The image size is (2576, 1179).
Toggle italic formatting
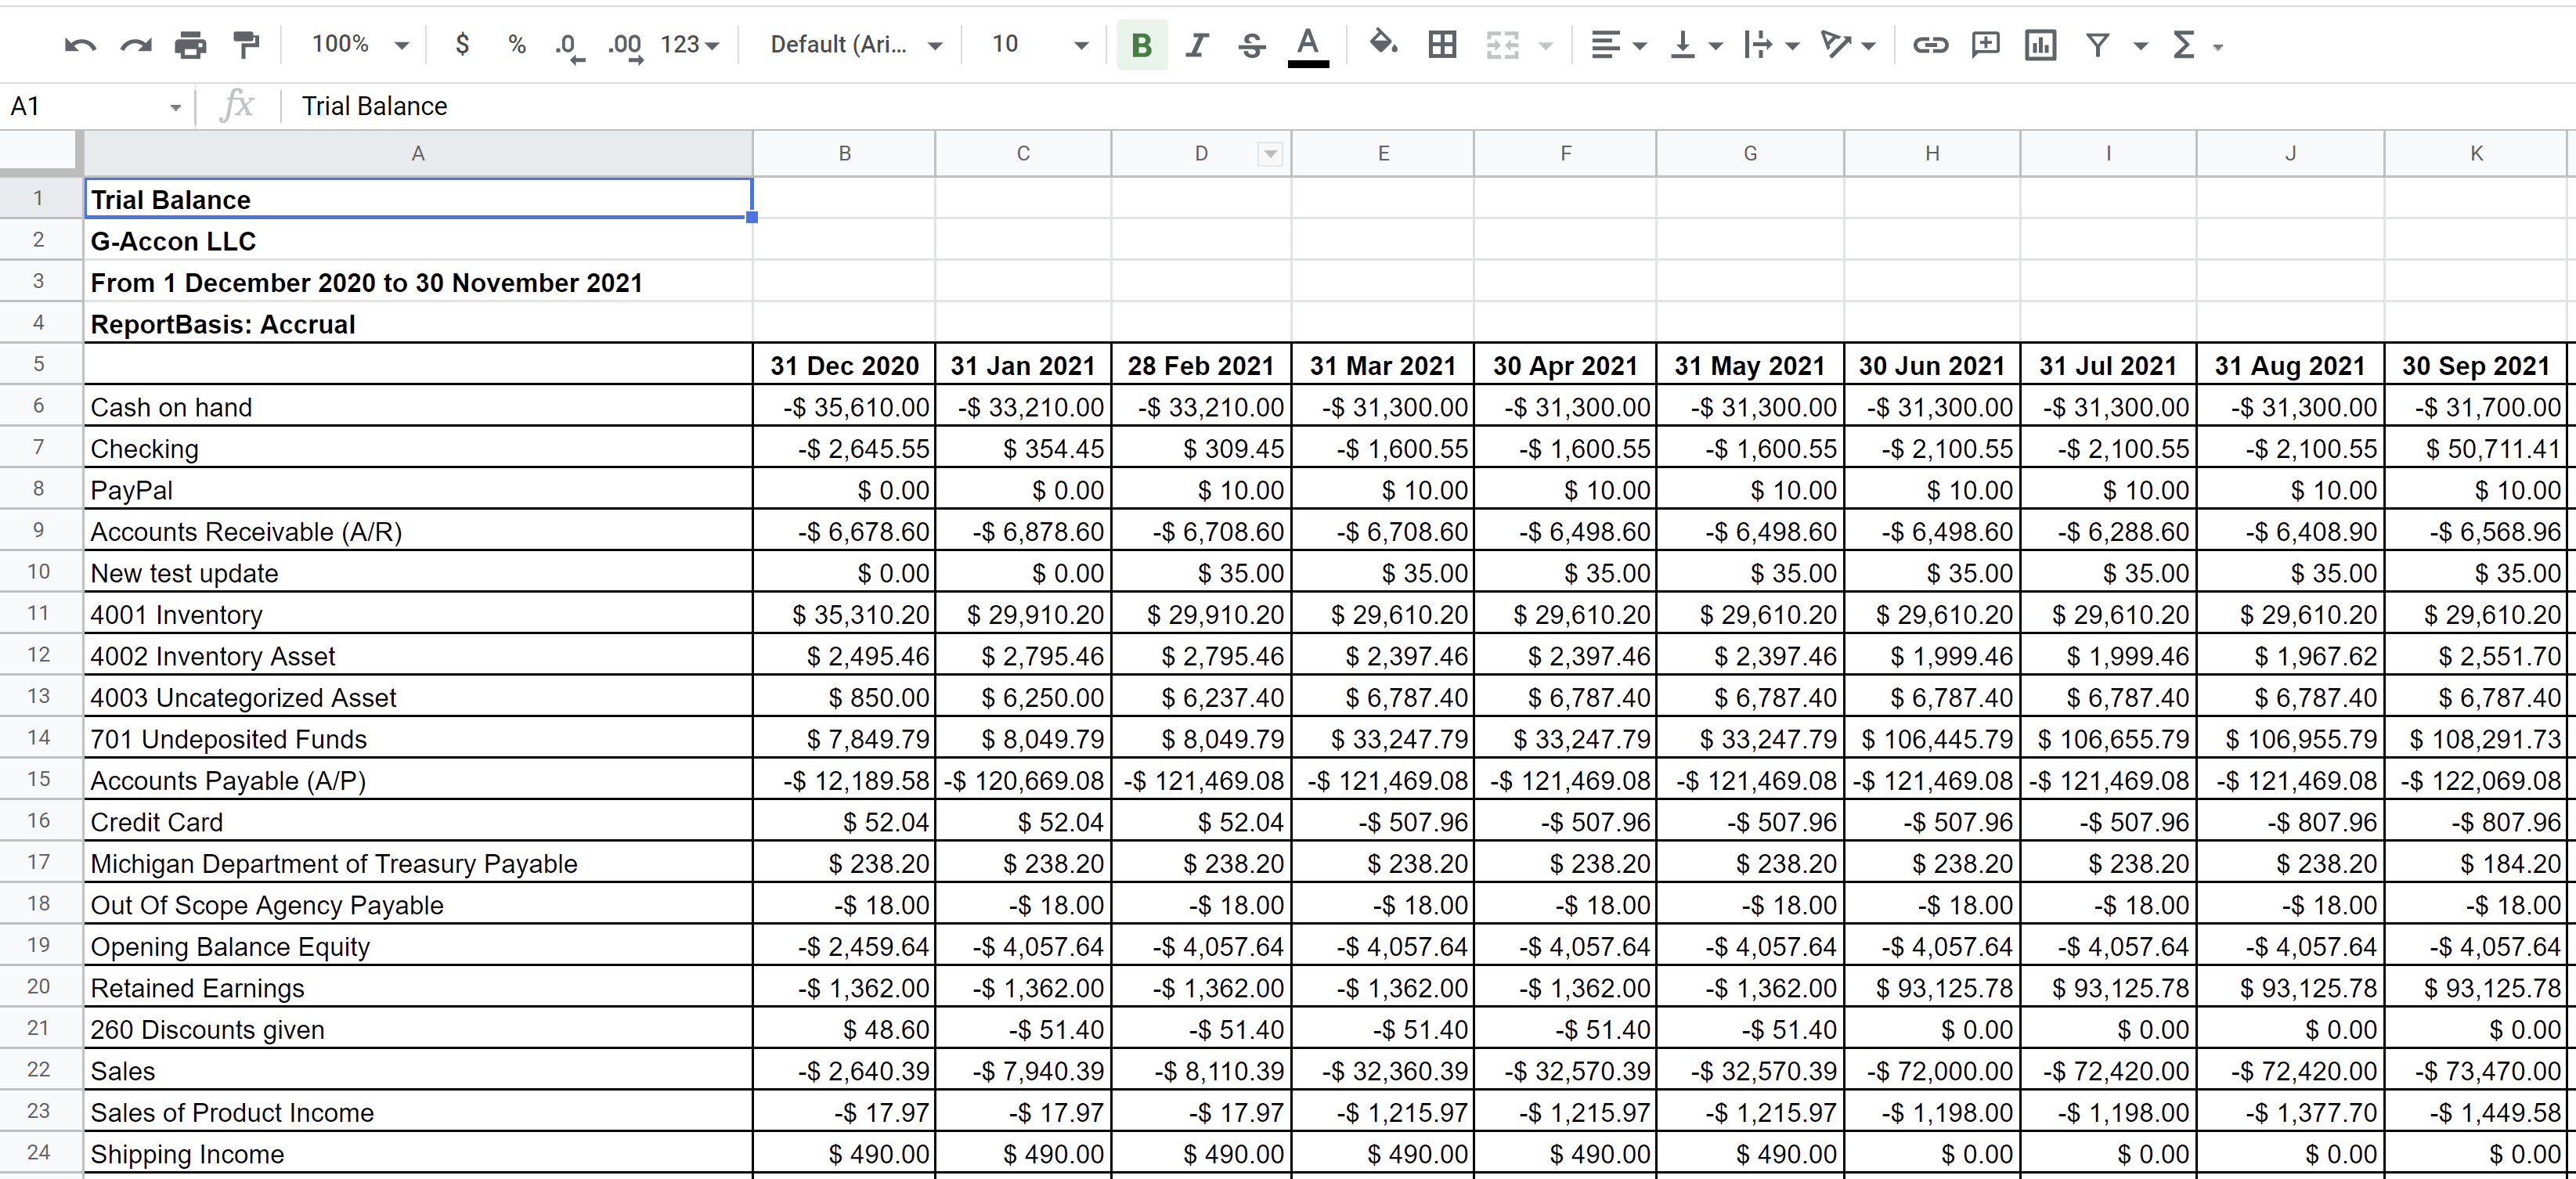click(1196, 45)
